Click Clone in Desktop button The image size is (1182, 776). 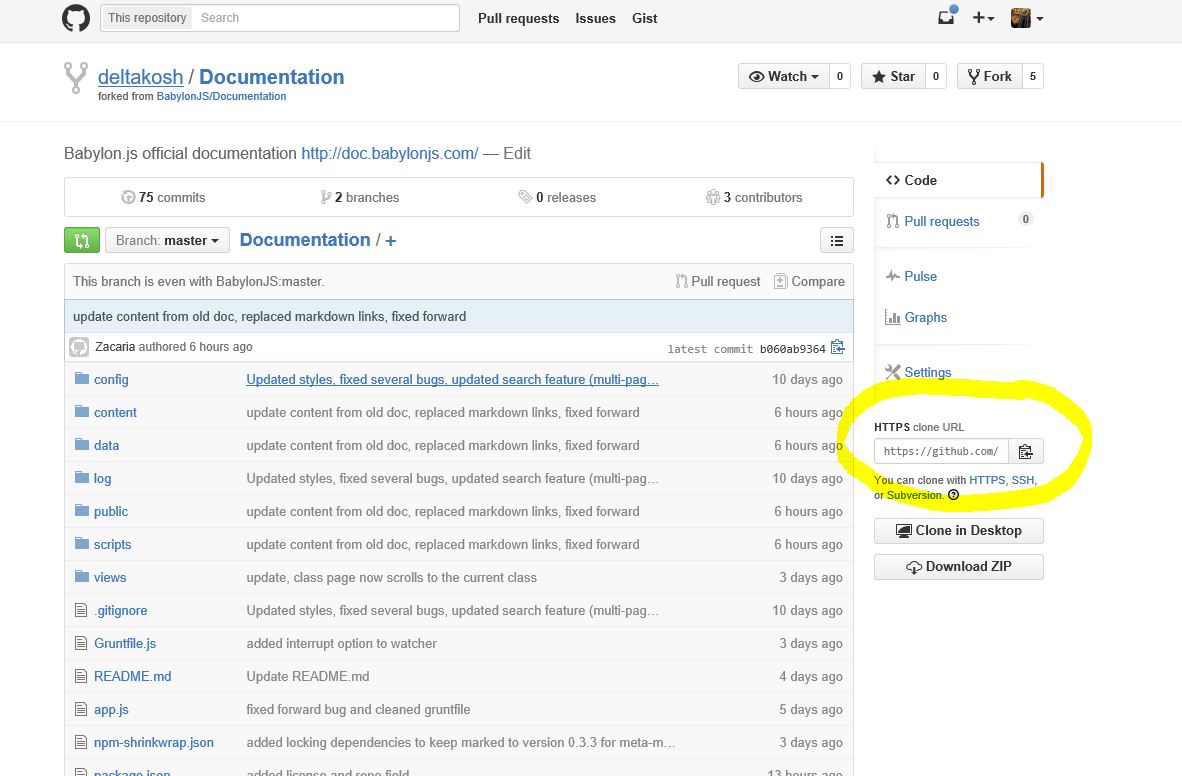tap(959, 531)
